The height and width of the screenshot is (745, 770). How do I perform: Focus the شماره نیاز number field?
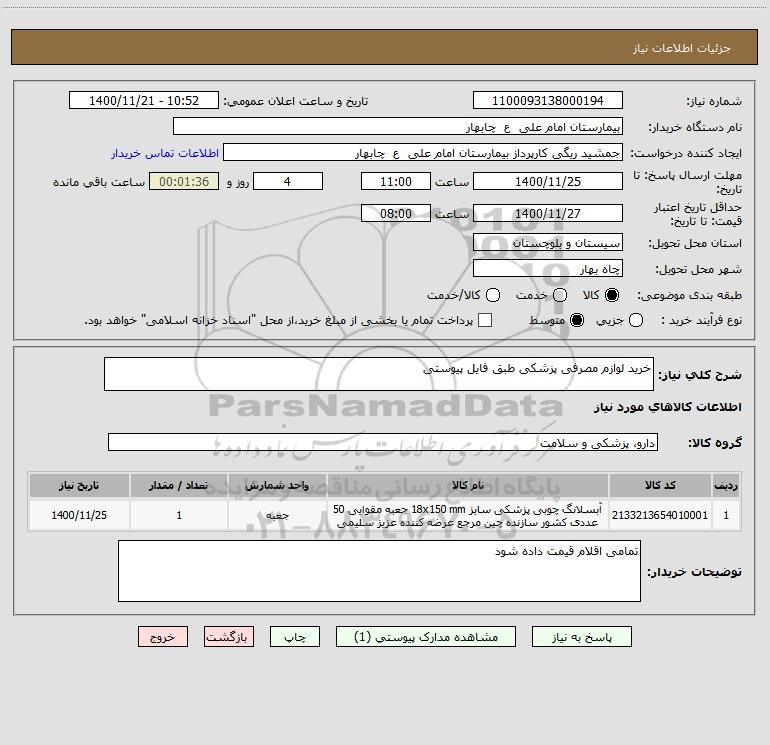click(548, 101)
